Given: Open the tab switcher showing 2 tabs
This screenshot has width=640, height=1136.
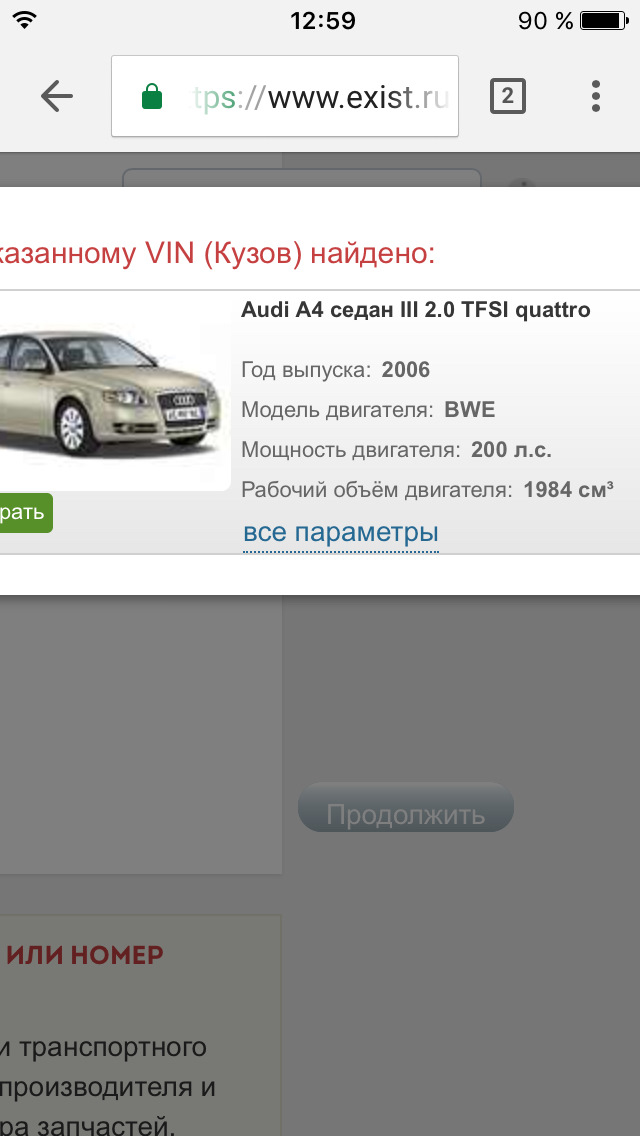Looking at the screenshot, I should pyautogui.click(x=507, y=96).
